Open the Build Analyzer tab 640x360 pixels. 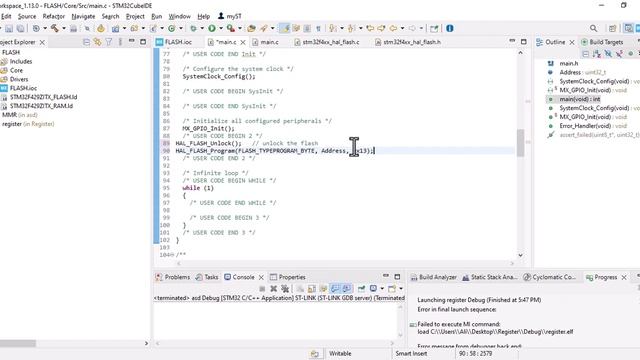pyautogui.click(x=433, y=277)
